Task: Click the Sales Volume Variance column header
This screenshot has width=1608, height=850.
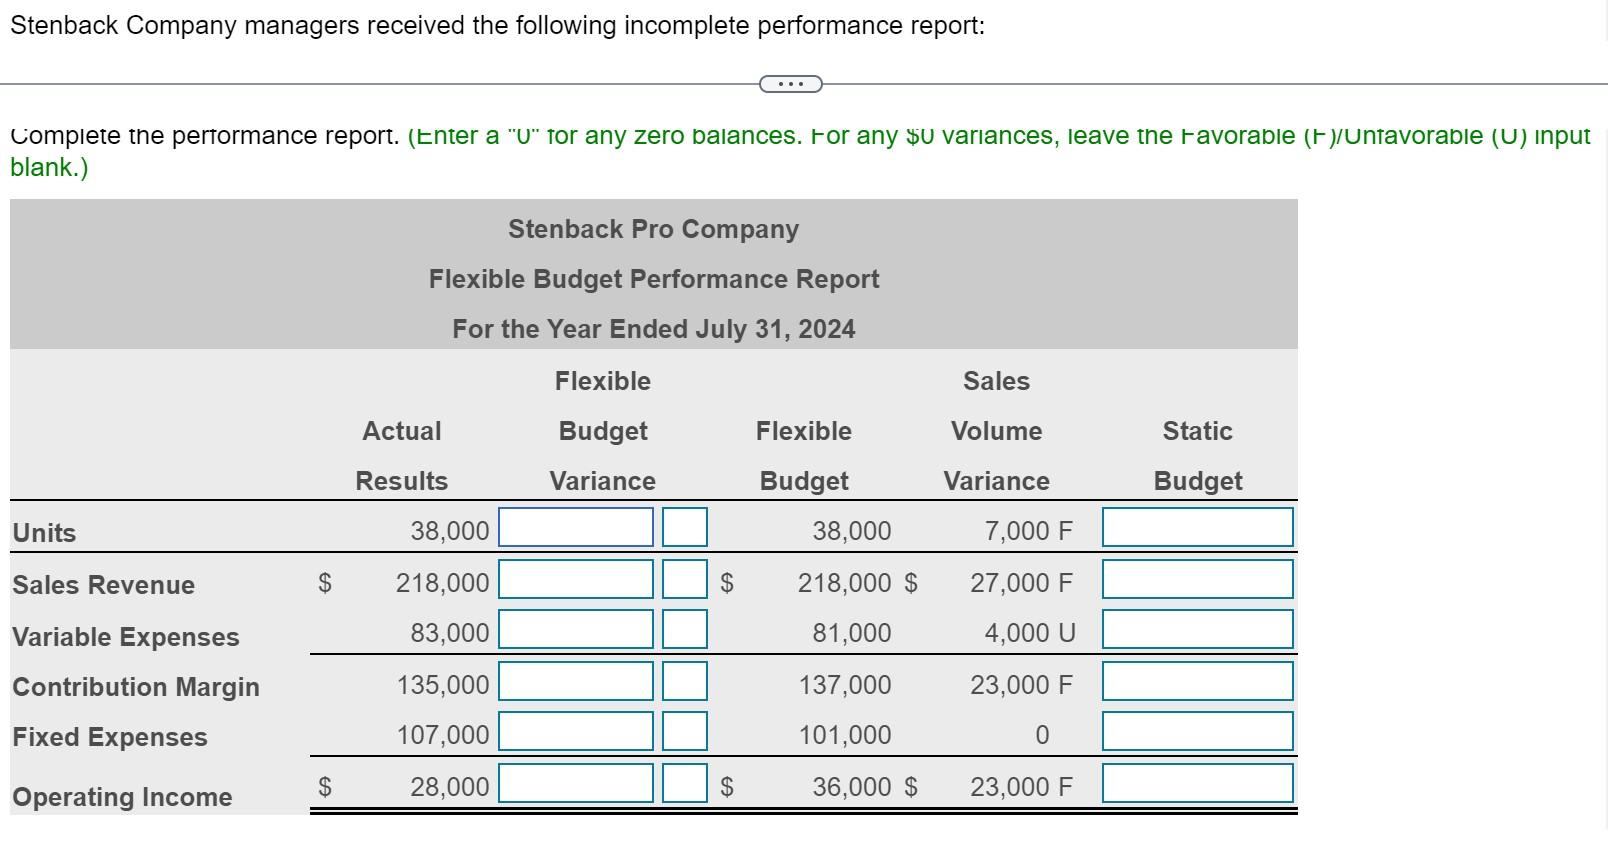Action: (997, 431)
